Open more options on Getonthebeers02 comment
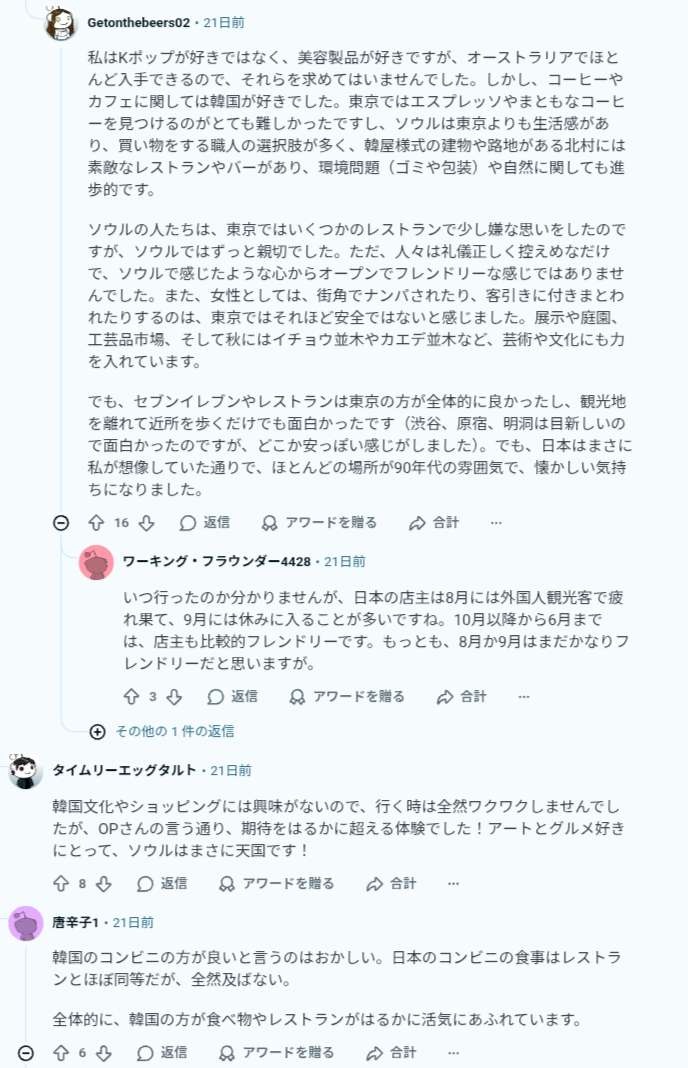688x1068 pixels. (496, 523)
